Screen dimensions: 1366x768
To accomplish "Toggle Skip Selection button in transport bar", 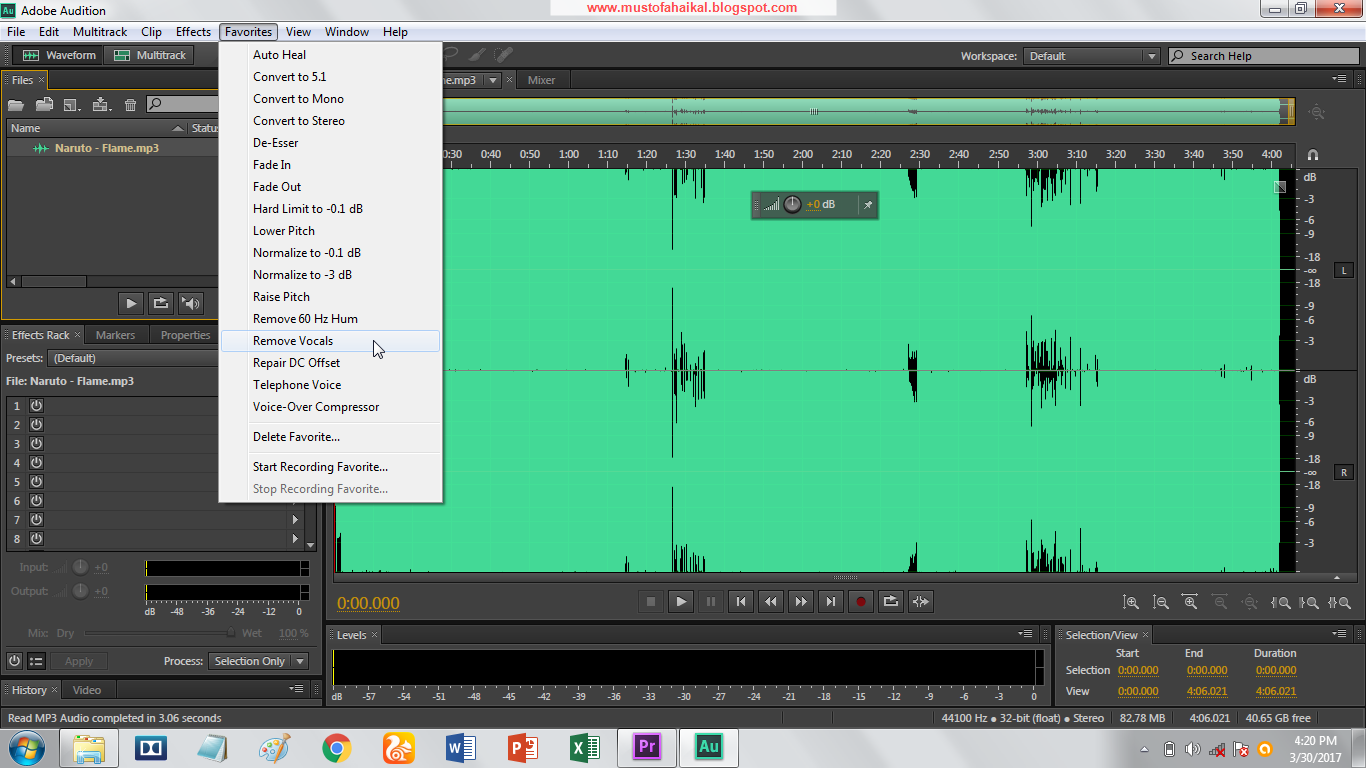I will (x=921, y=601).
